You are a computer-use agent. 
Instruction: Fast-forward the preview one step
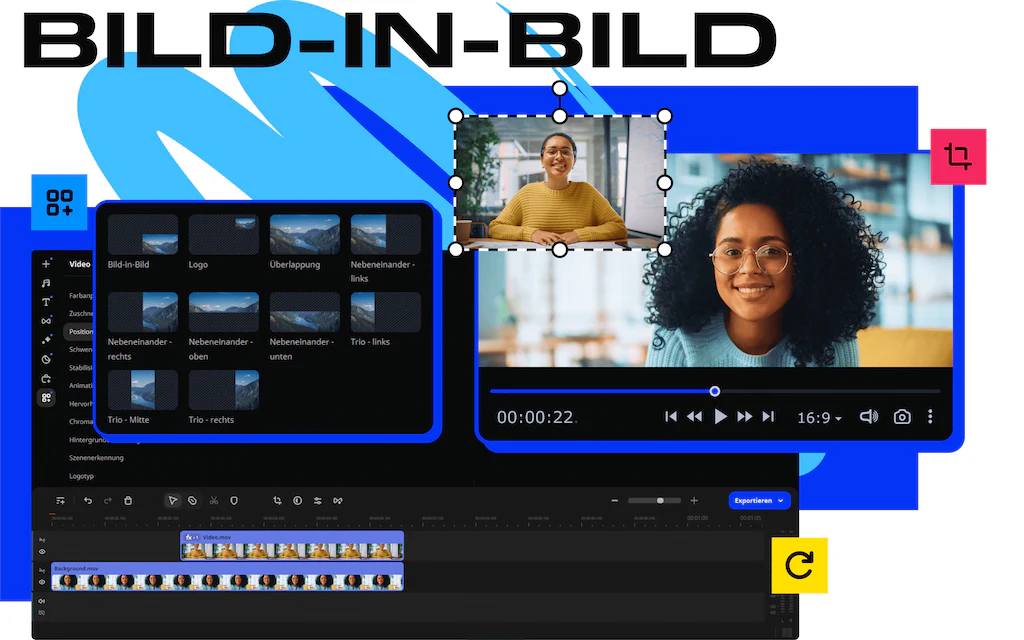point(744,417)
